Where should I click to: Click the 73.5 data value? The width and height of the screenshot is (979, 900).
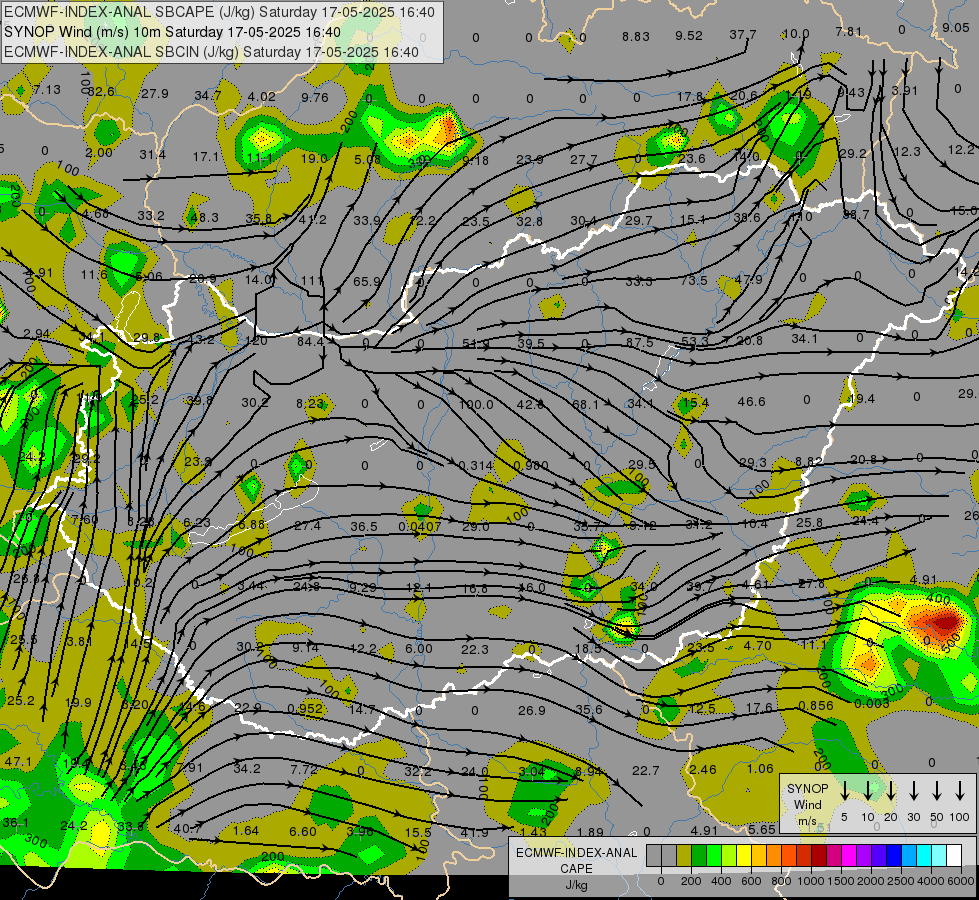(694, 280)
